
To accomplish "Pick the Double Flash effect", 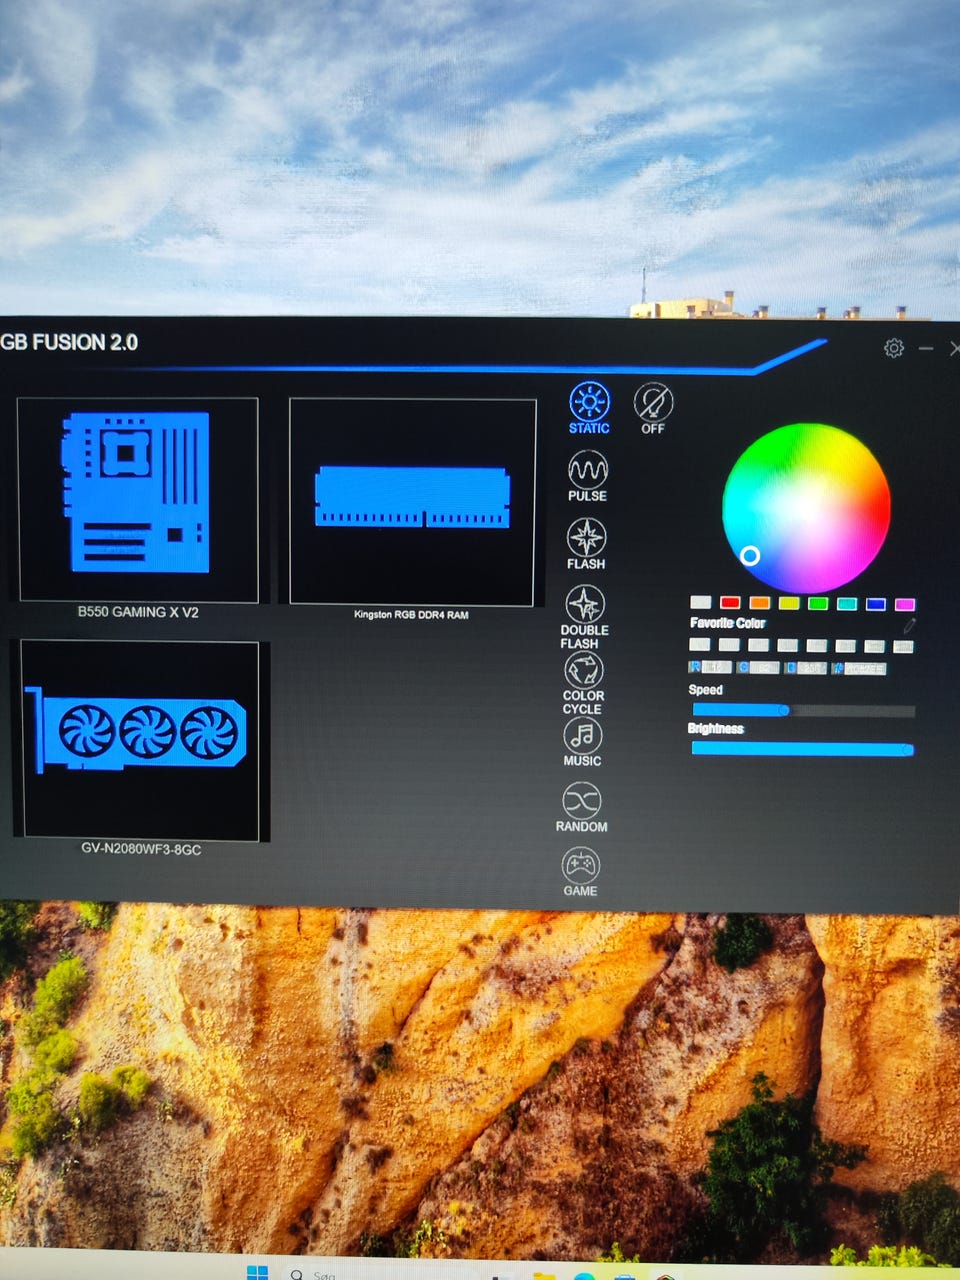I will point(585,617).
